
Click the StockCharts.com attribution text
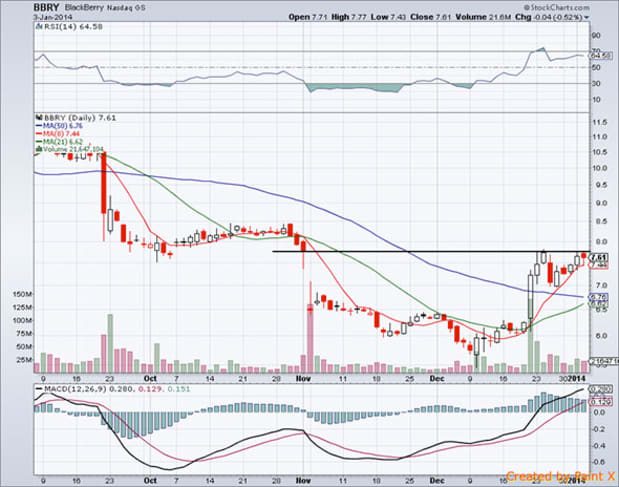coord(557,7)
